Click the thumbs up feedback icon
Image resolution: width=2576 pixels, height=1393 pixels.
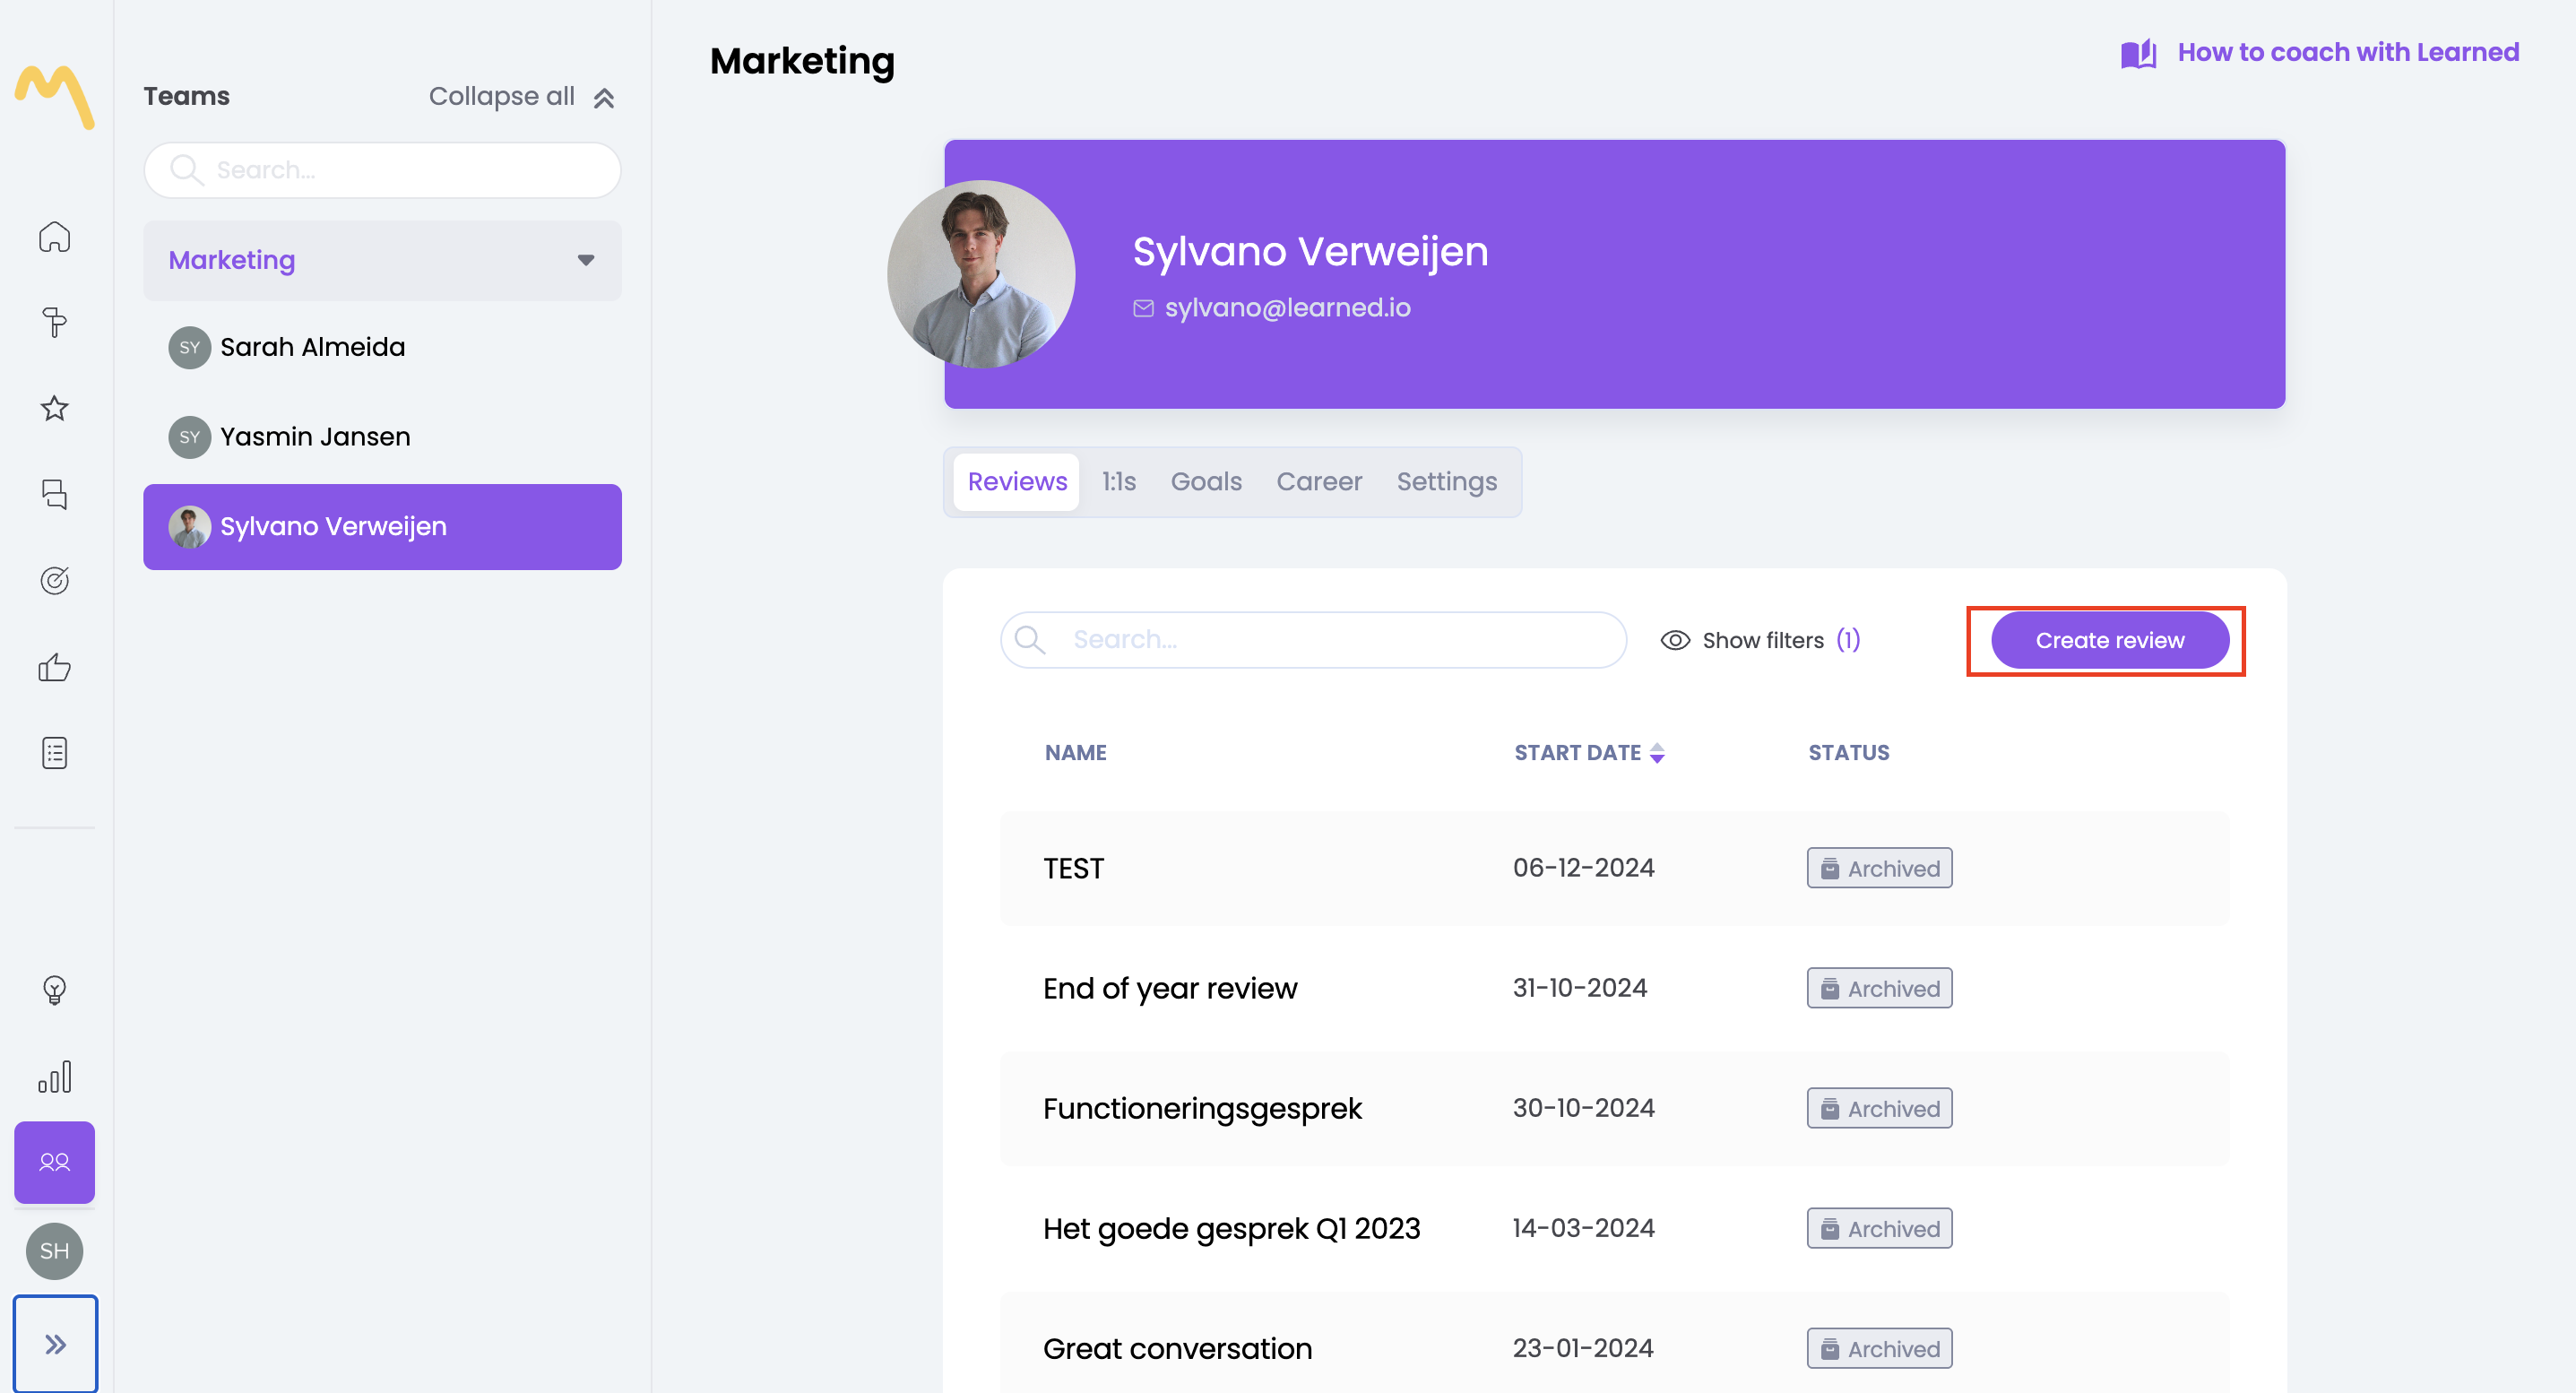pos(54,667)
